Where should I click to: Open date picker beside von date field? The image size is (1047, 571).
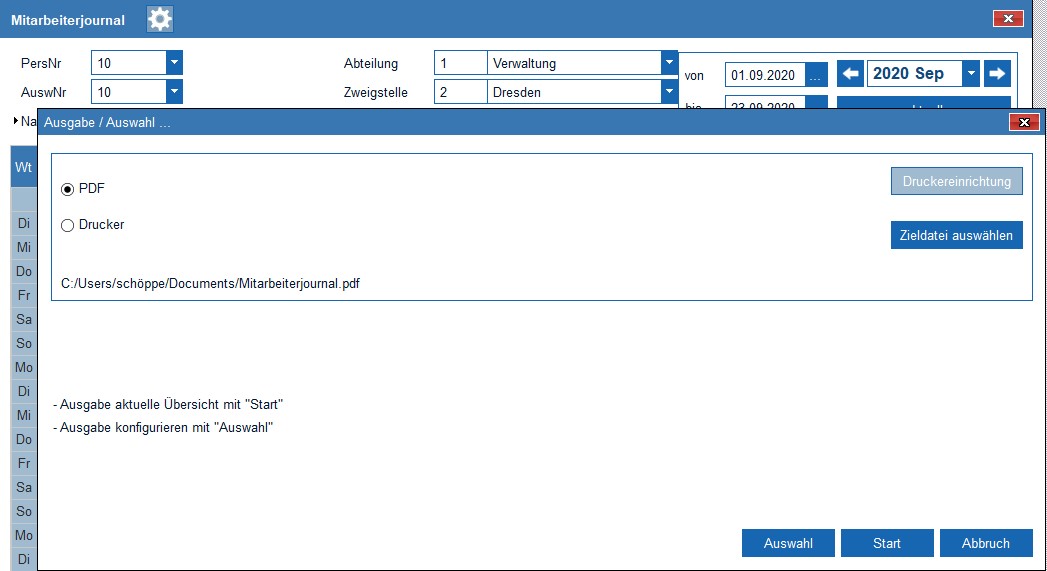coord(816,75)
